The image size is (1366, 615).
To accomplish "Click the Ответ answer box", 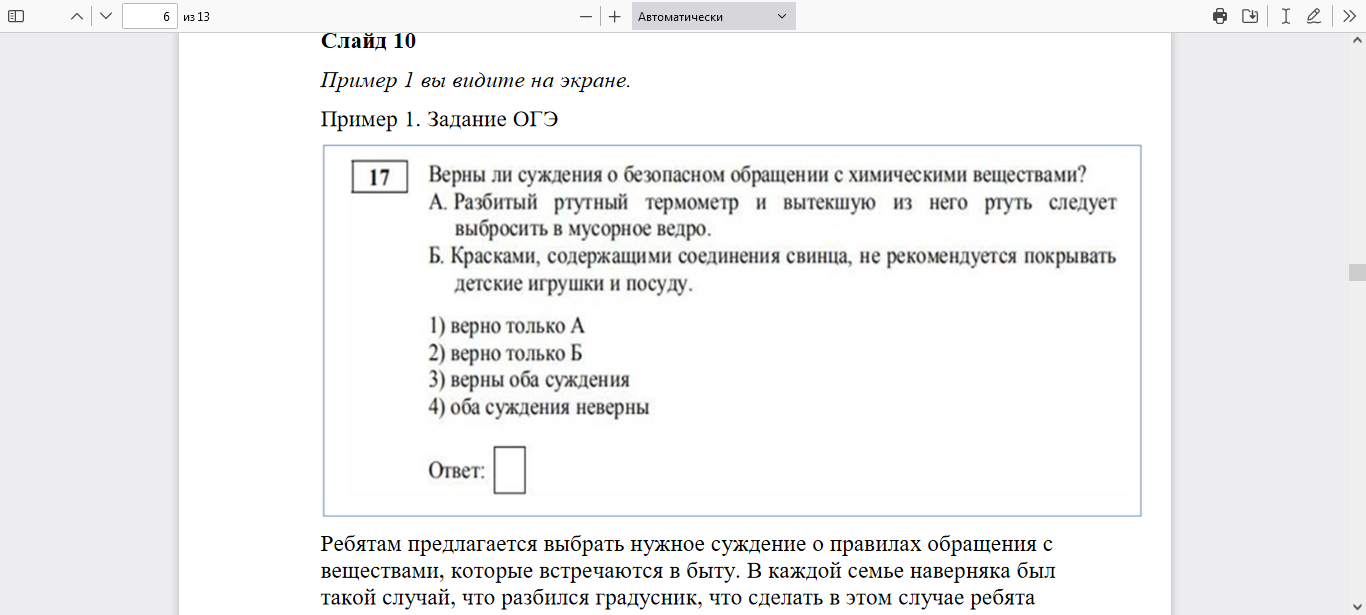I will pos(510,470).
